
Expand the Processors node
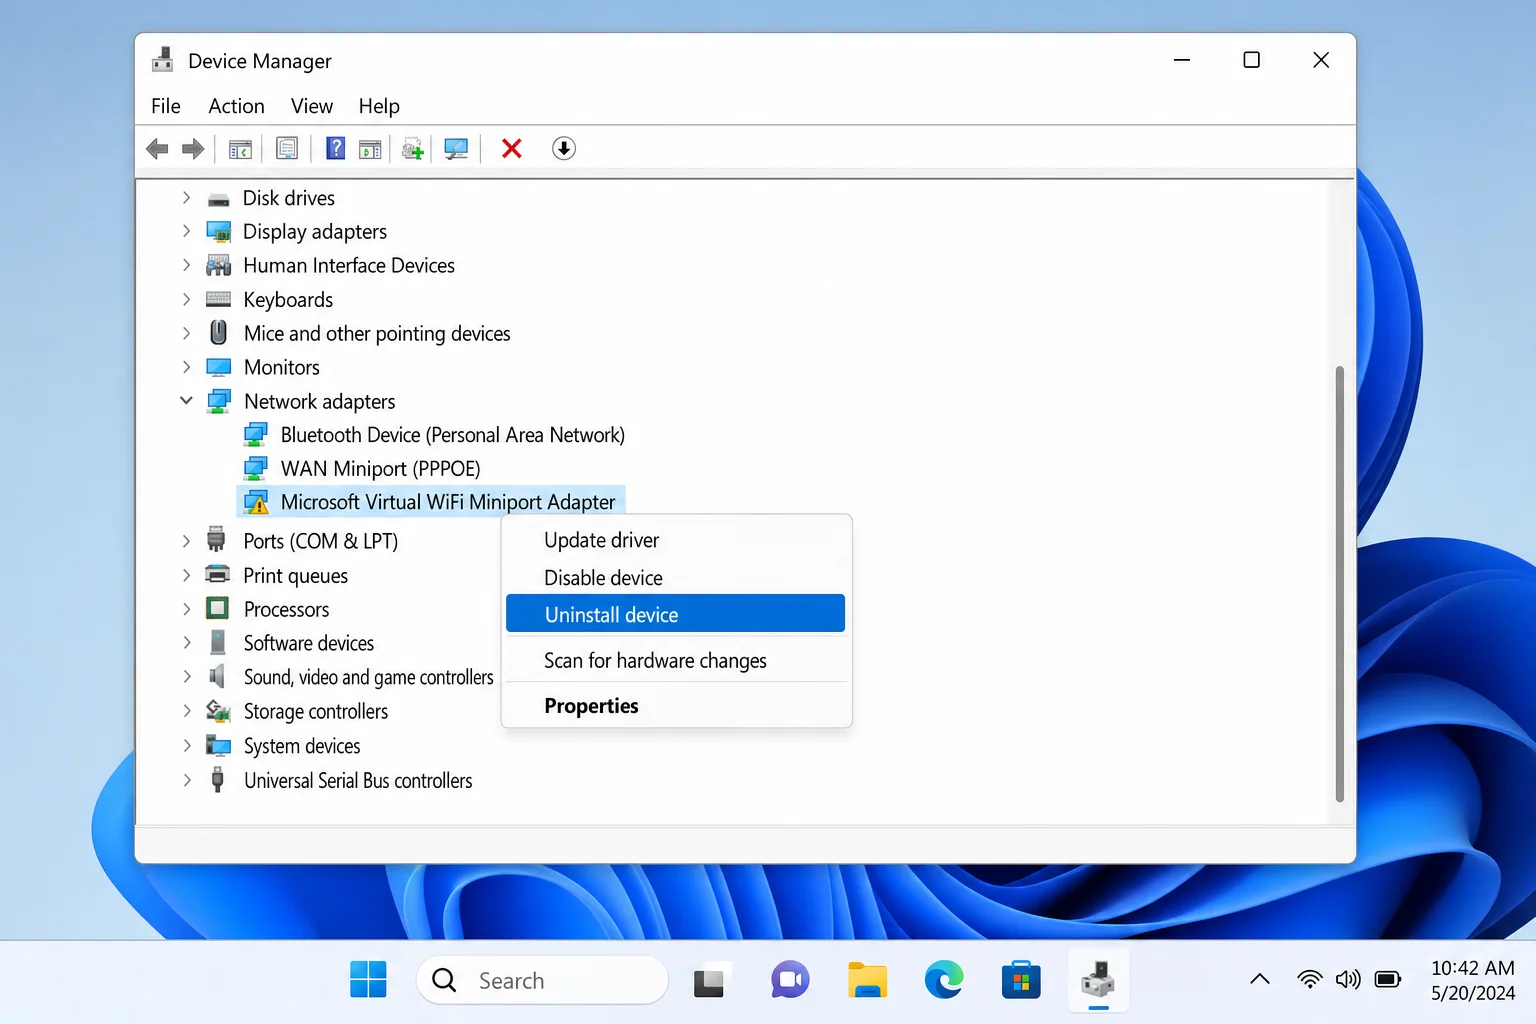coord(186,609)
